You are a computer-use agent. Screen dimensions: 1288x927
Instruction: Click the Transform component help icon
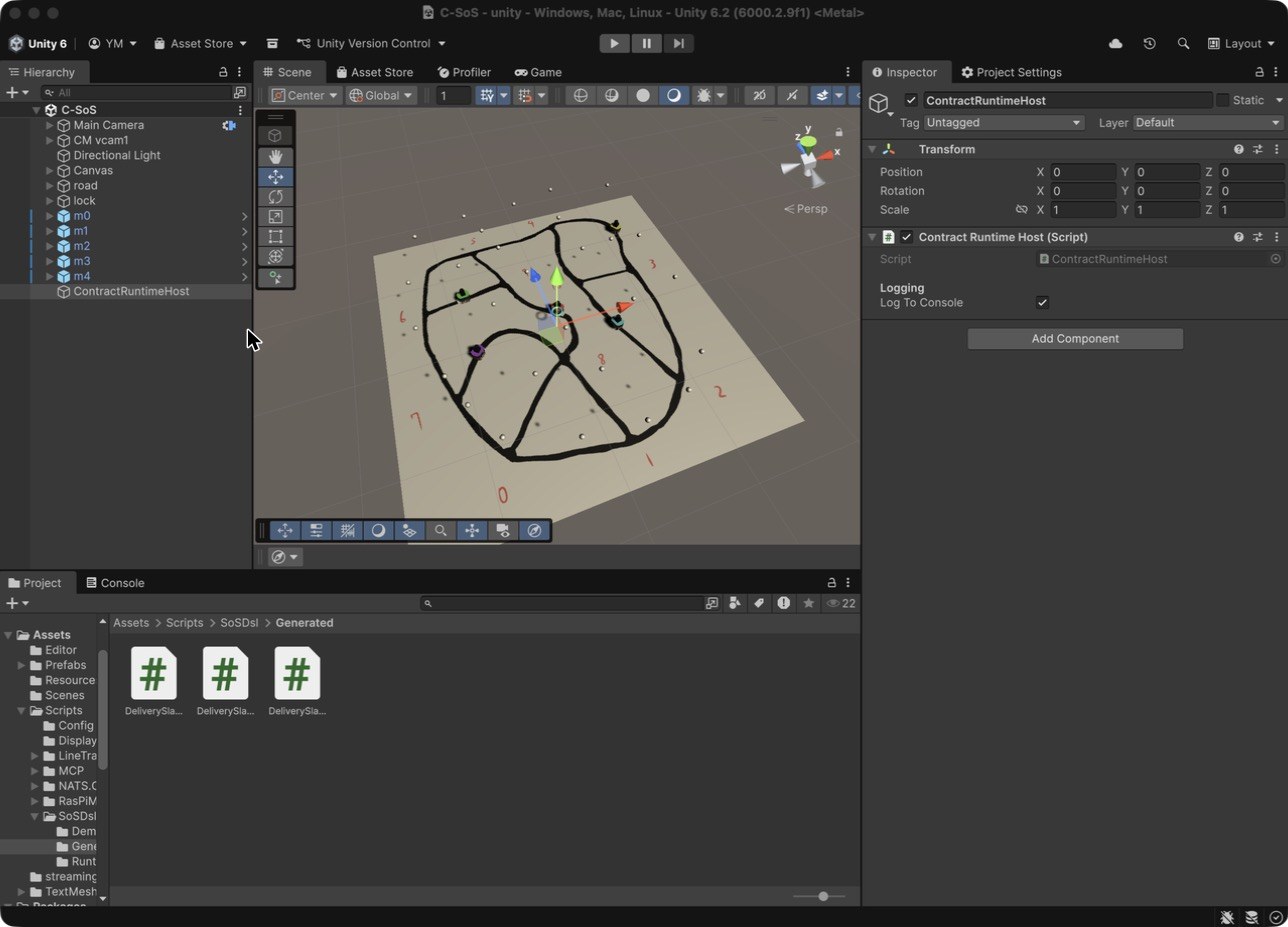(x=1239, y=149)
